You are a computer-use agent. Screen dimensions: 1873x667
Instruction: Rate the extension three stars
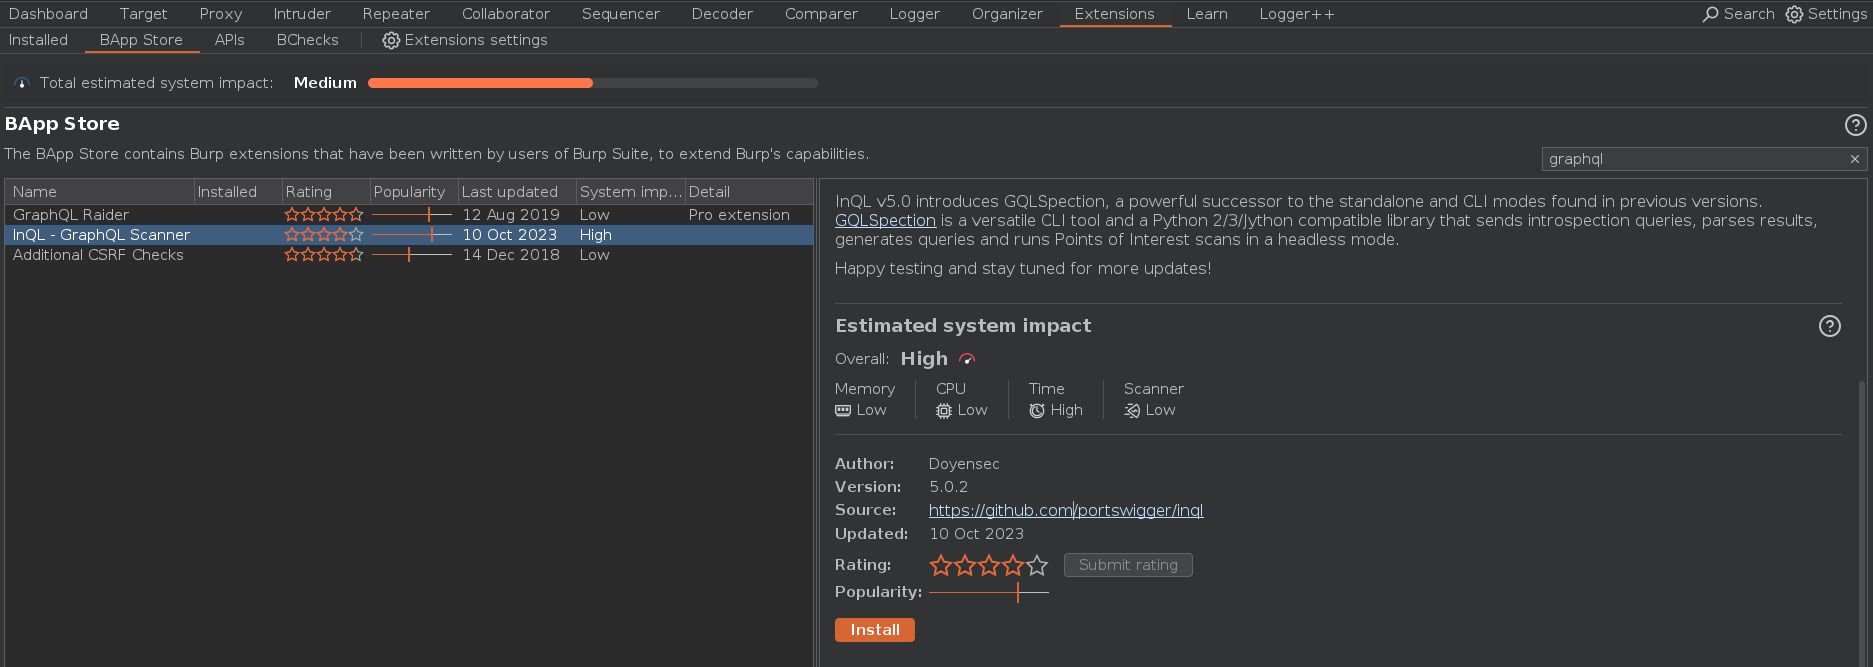(989, 565)
